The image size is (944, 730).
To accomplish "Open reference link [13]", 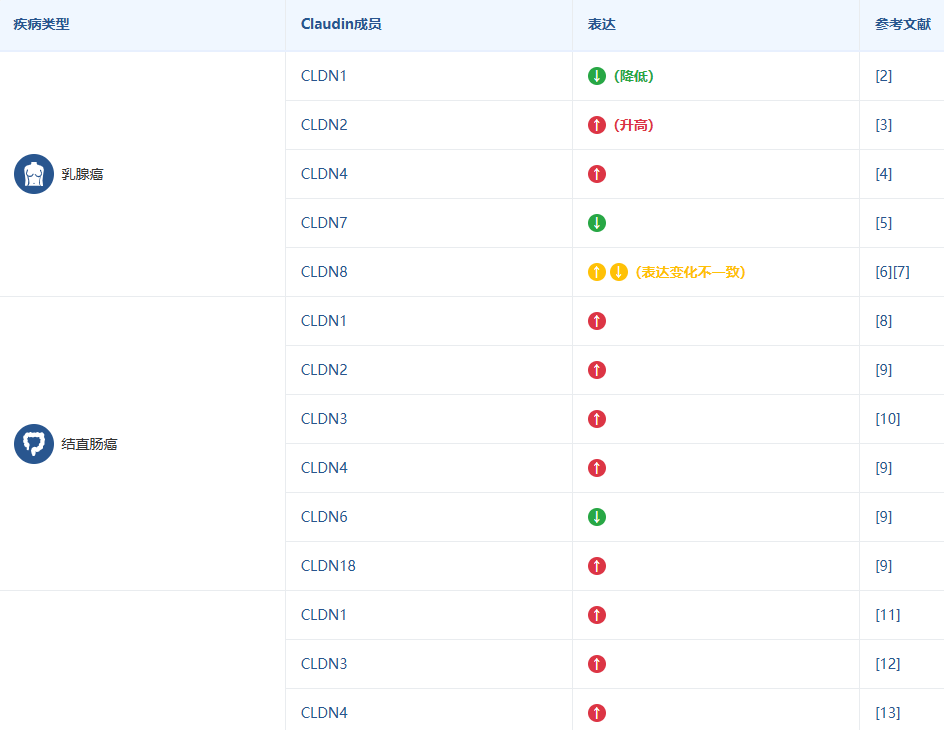I will 887,713.
